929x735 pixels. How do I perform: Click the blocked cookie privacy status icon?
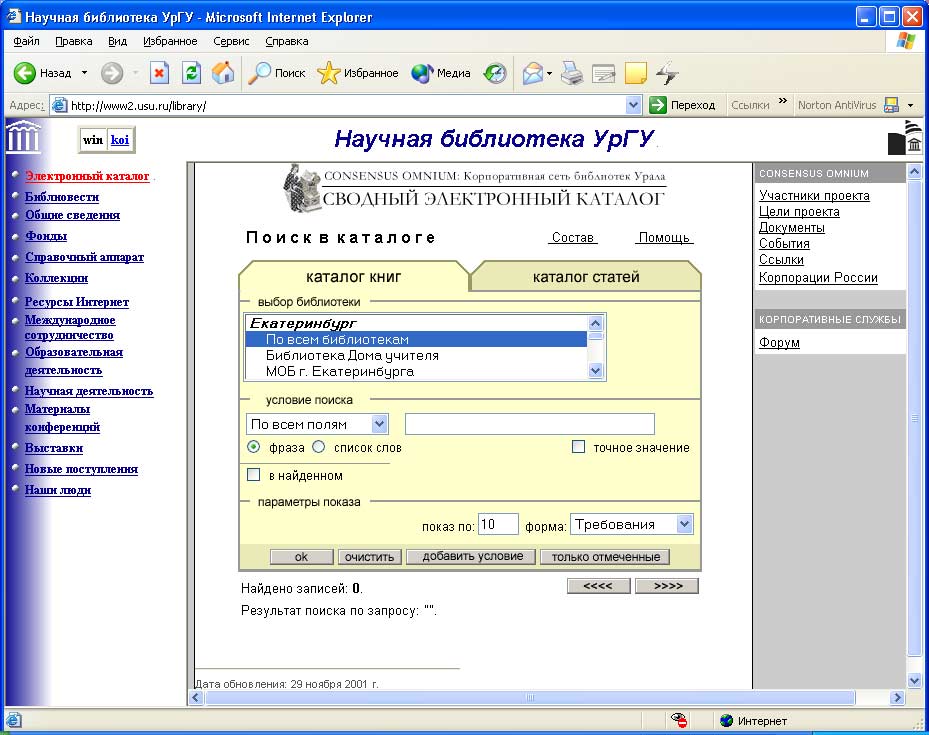click(x=679, y=720)
